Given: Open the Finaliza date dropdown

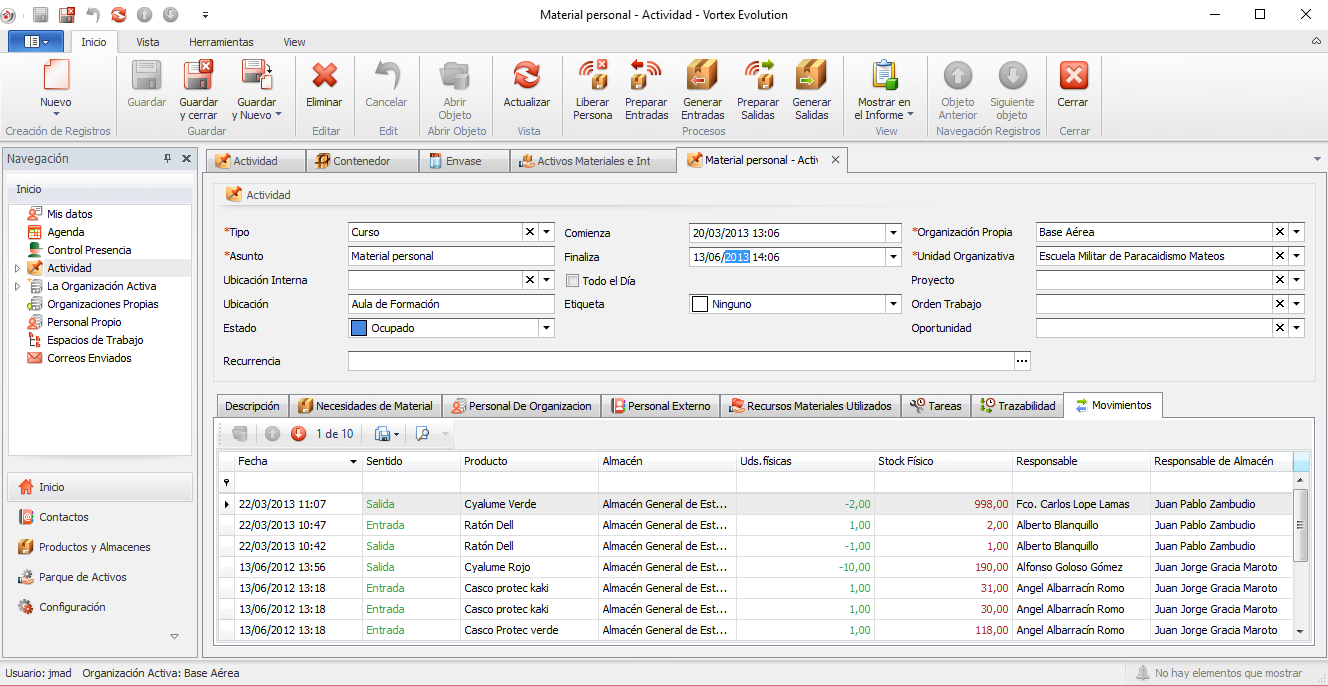Looking at the screenshot, I should 893,257.
